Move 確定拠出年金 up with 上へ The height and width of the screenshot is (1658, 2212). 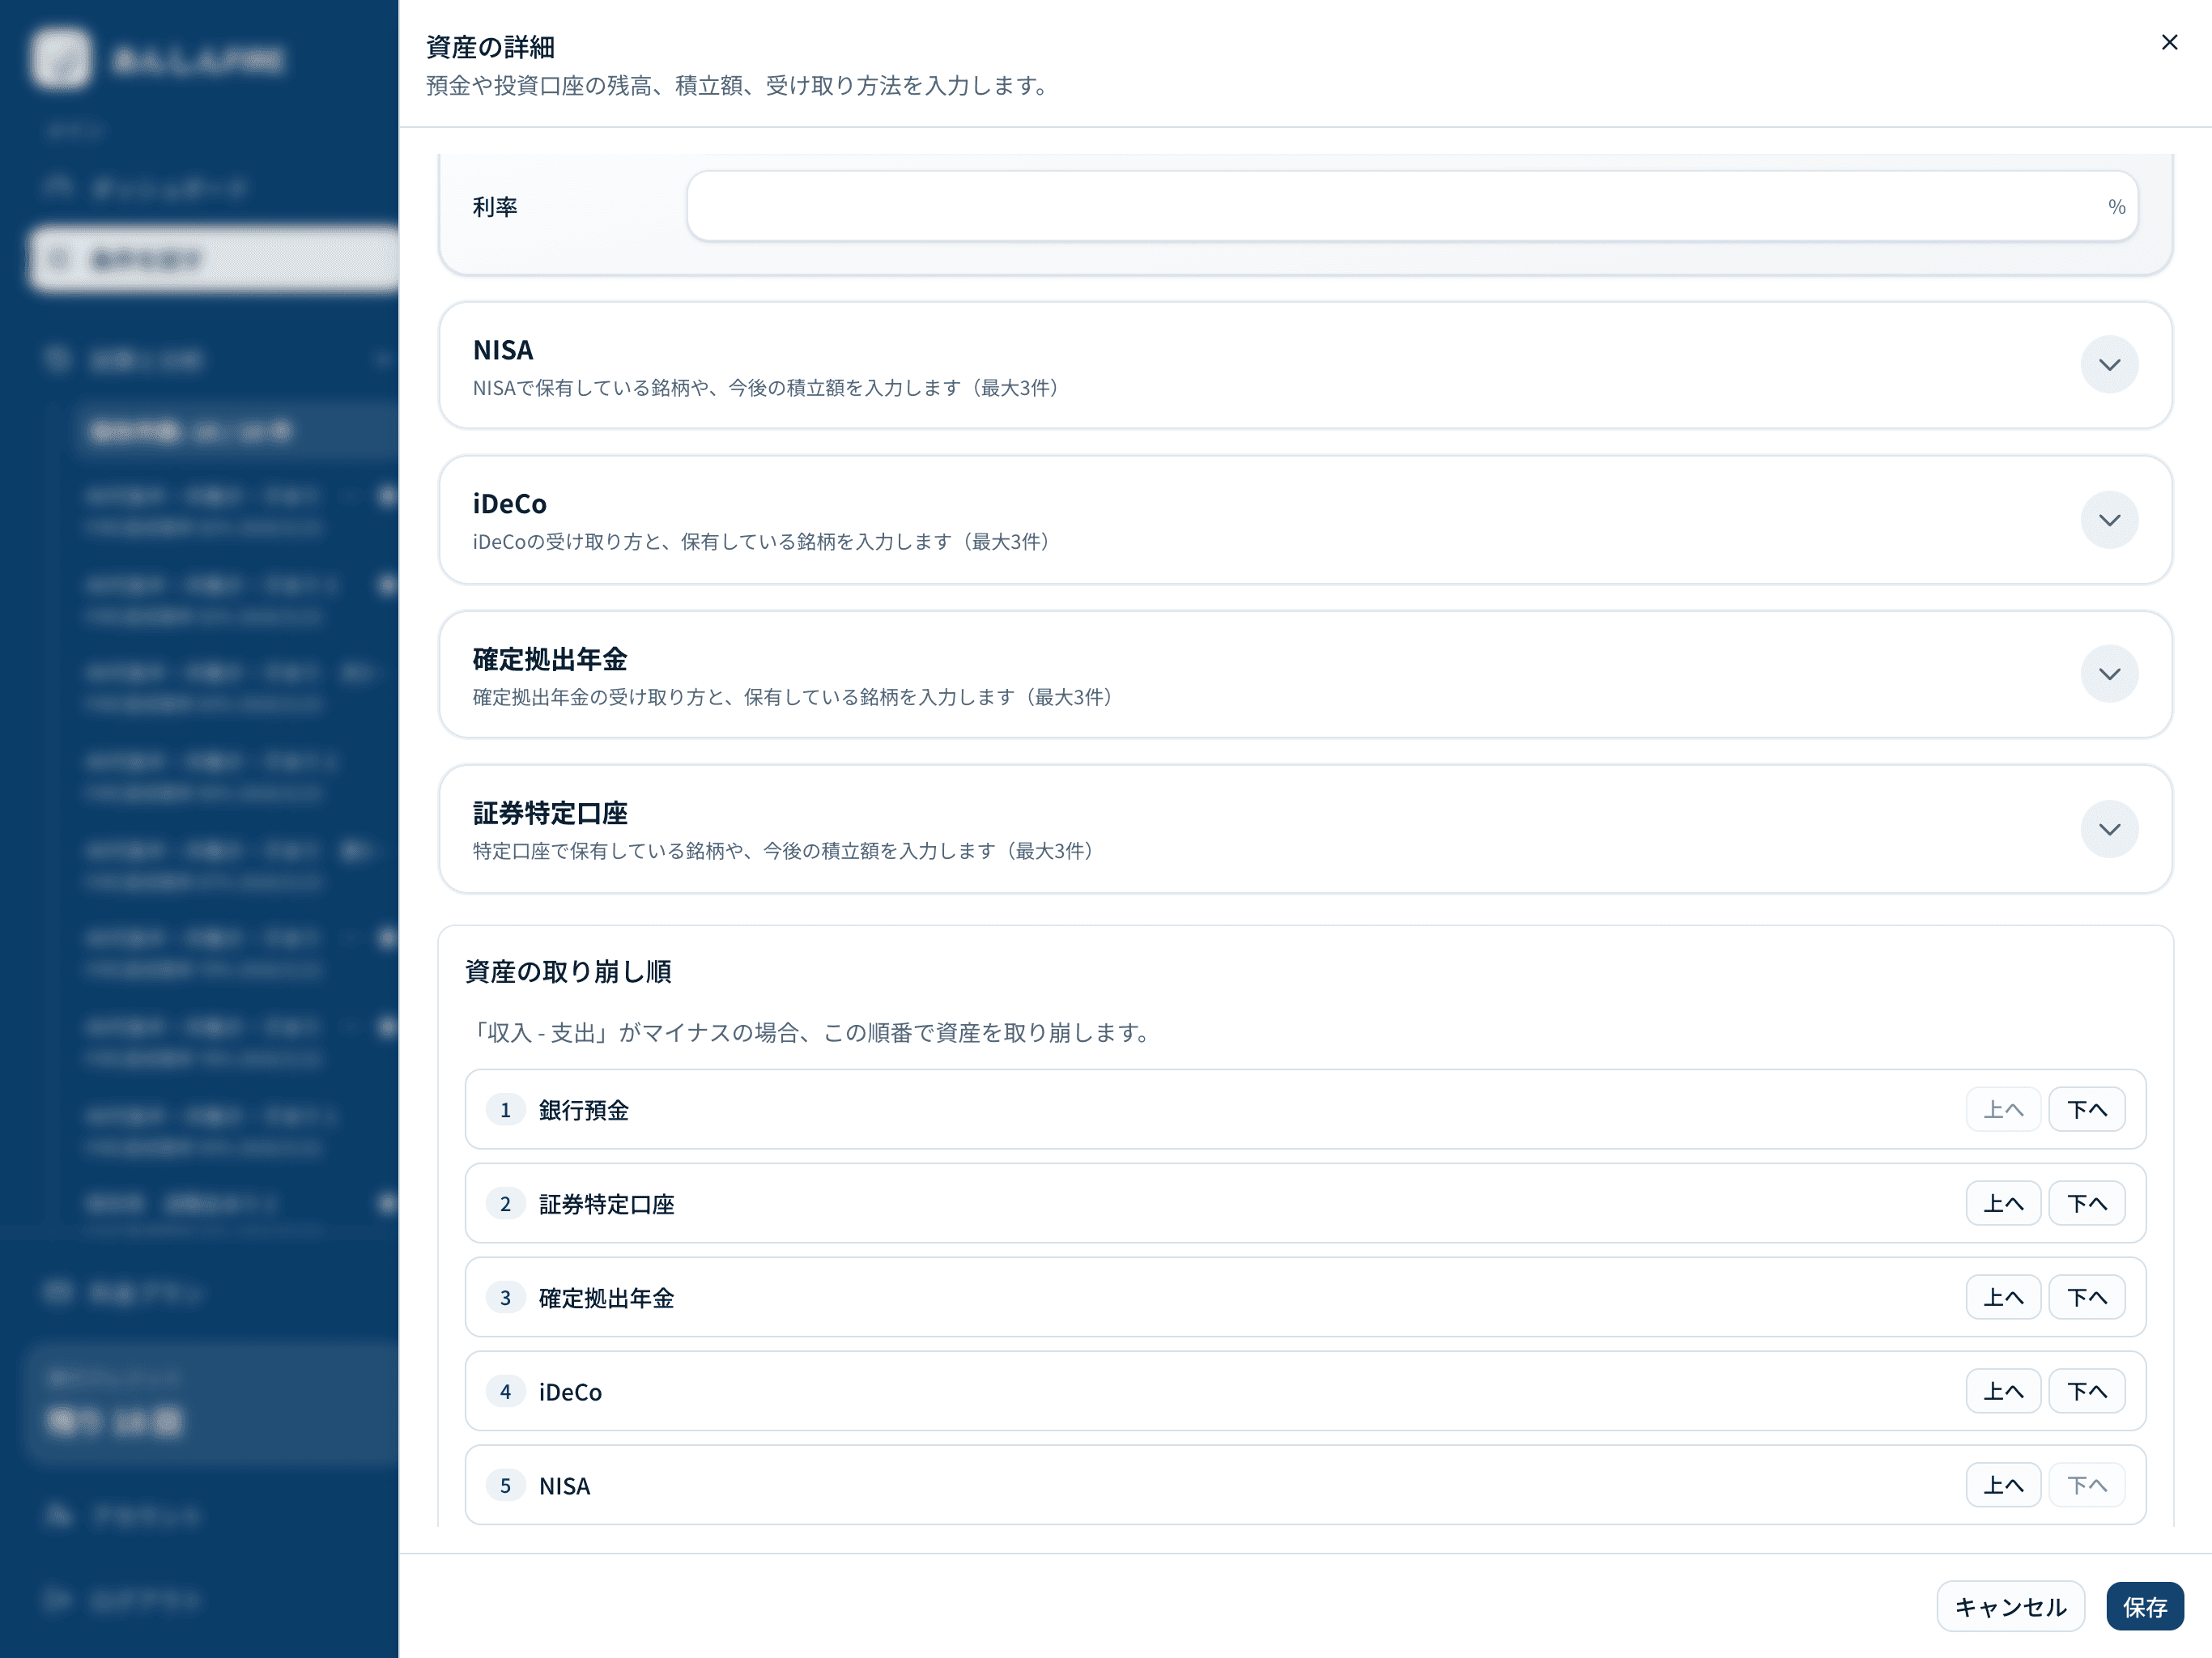tap(2003, 1297)
